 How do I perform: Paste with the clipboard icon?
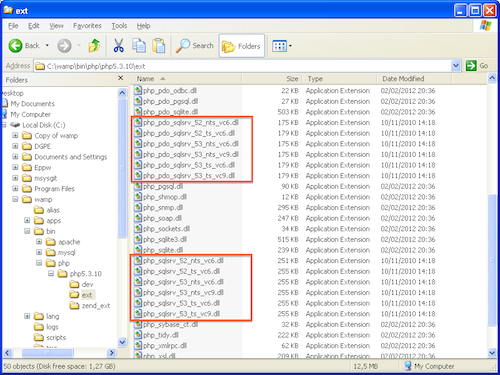tap(159, 46)
